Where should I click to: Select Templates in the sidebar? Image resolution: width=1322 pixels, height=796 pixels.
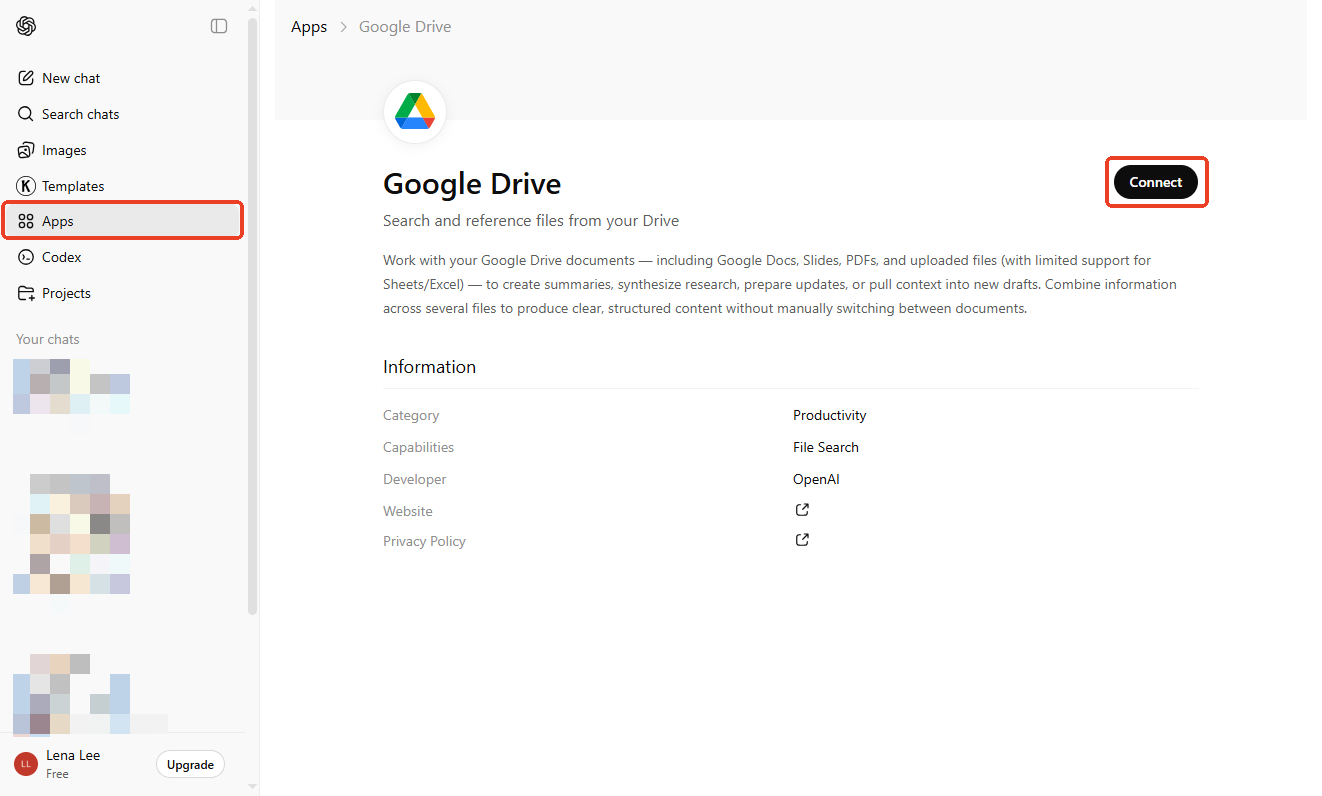[x=73, y=185]
